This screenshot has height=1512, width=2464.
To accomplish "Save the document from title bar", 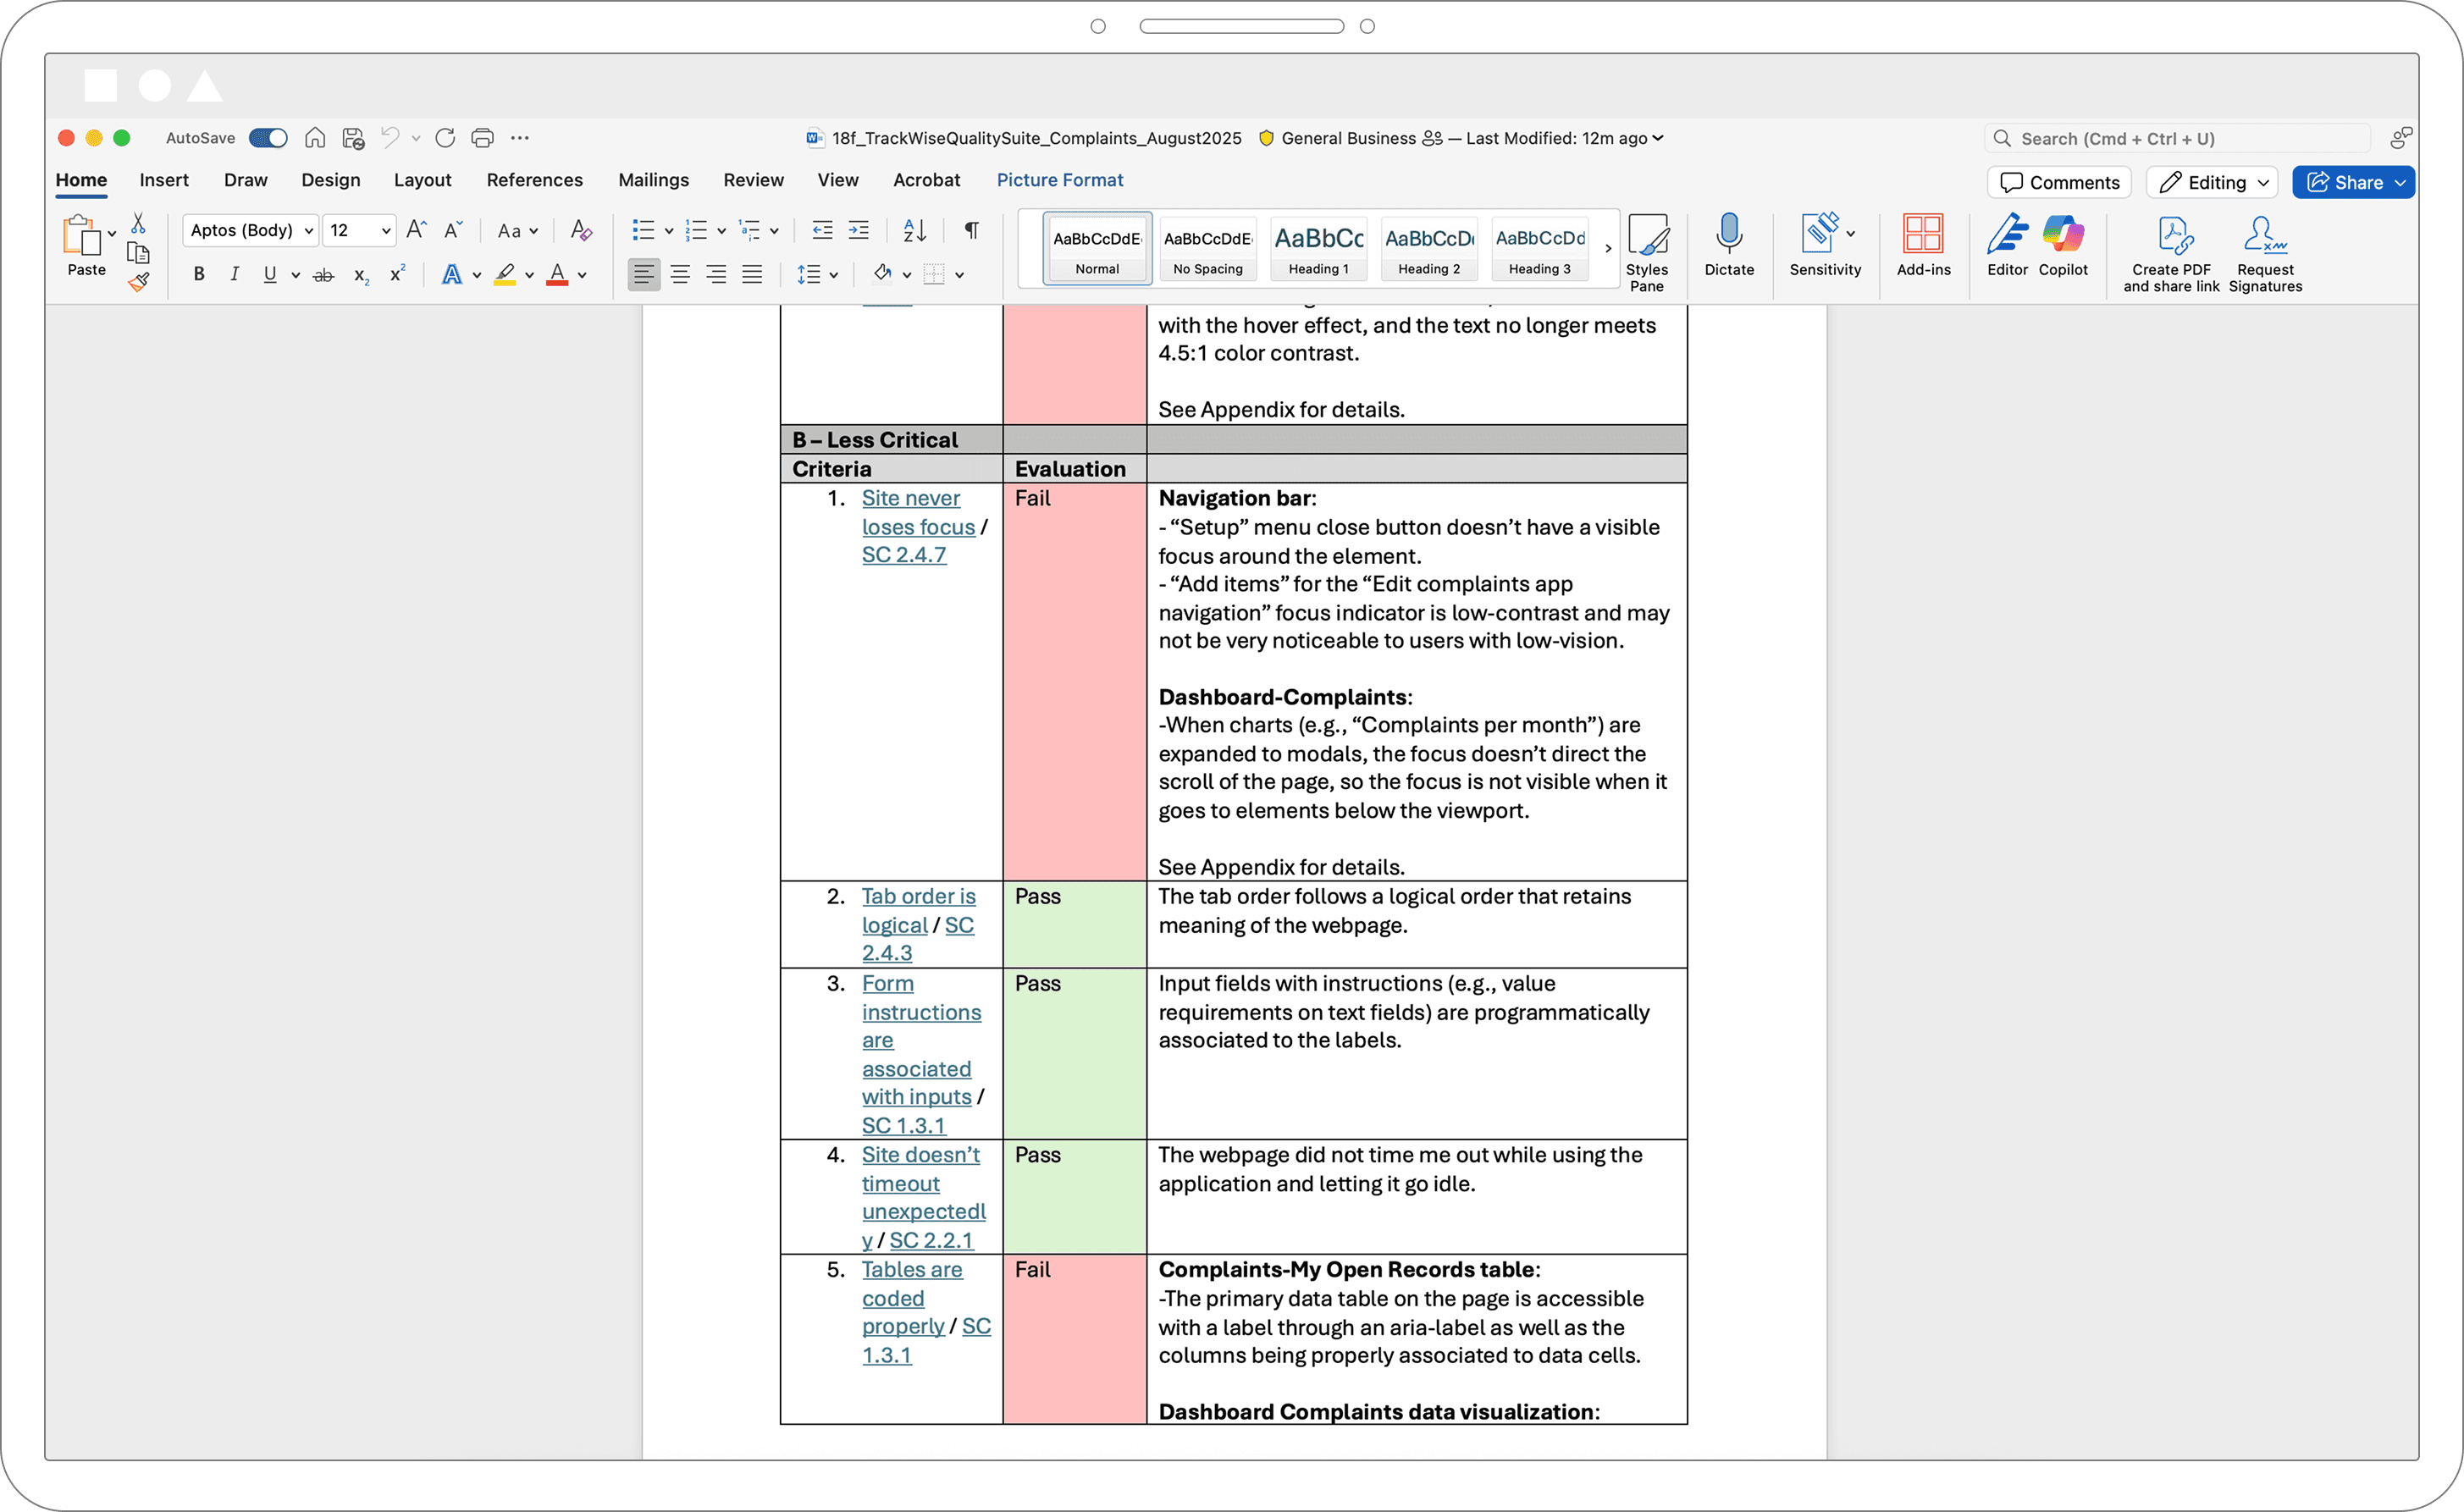I will (353, 138).
